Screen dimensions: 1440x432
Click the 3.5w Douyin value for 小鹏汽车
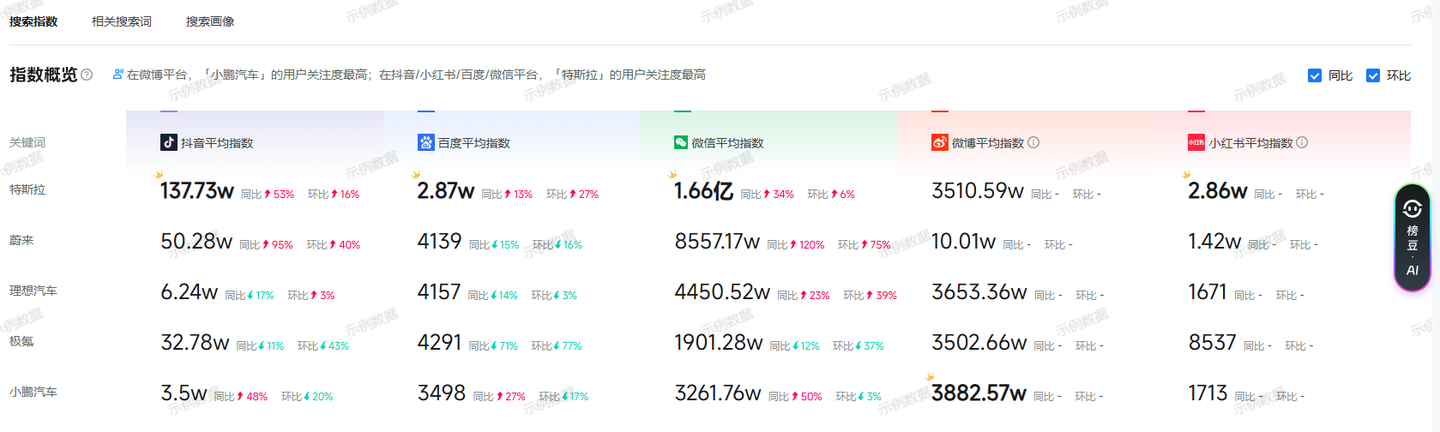[x=184, y=393]
